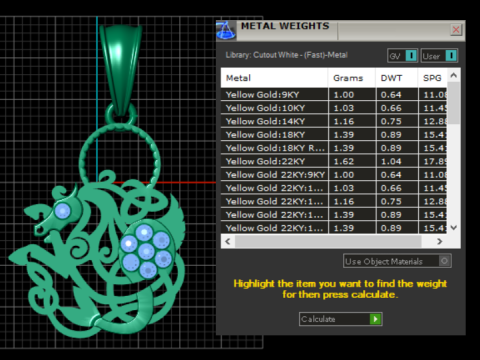The width and height of the screenshot is (480, 360).
Task: Sort by the Metal column header
Action: 274,78
